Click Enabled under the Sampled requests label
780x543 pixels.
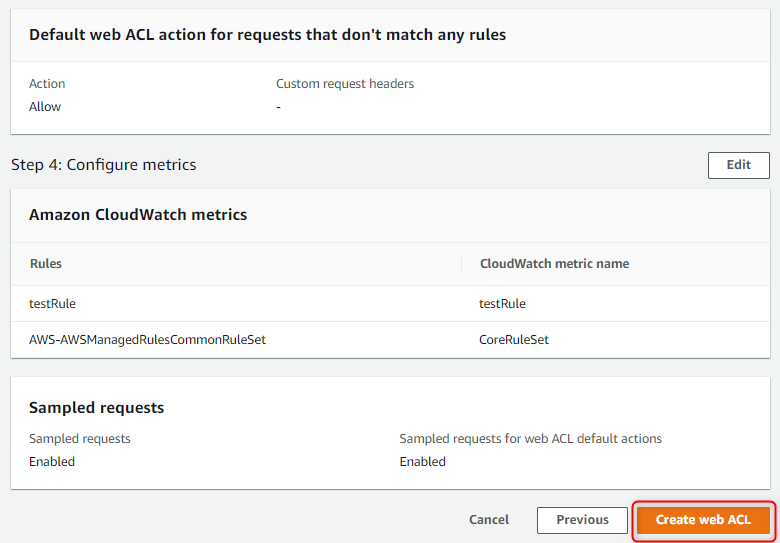pyautogui.click(x=52, y=462)
